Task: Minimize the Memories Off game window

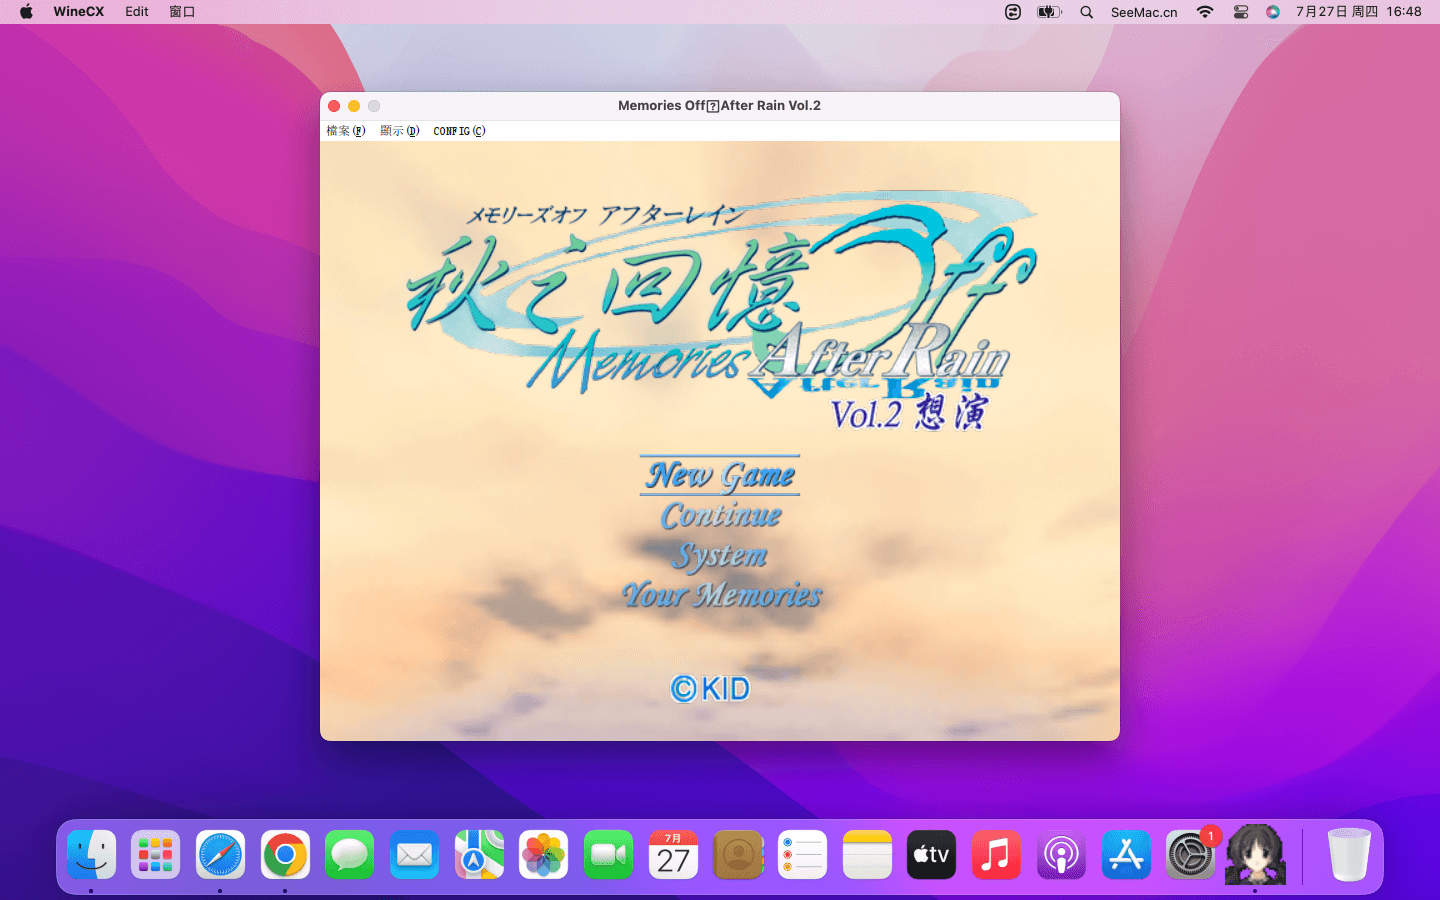Action: (x=354, y=106)
